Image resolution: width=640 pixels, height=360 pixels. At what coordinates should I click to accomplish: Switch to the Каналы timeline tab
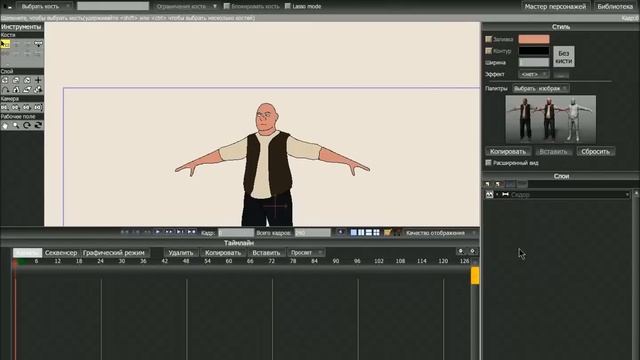[27, 253]
